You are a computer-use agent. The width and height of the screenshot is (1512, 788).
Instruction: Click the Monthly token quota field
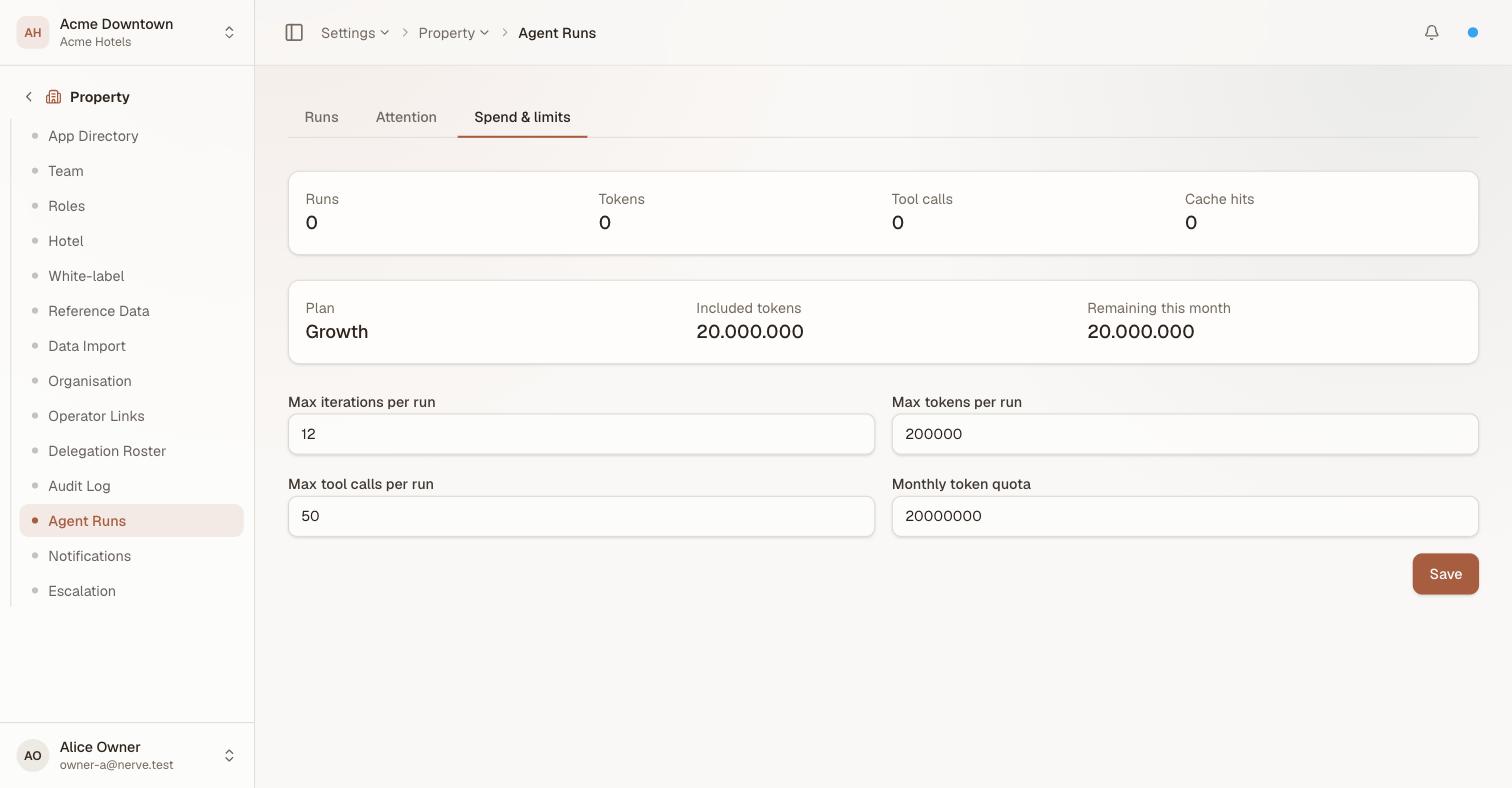pyautogui.click(x=1185, y=516)
